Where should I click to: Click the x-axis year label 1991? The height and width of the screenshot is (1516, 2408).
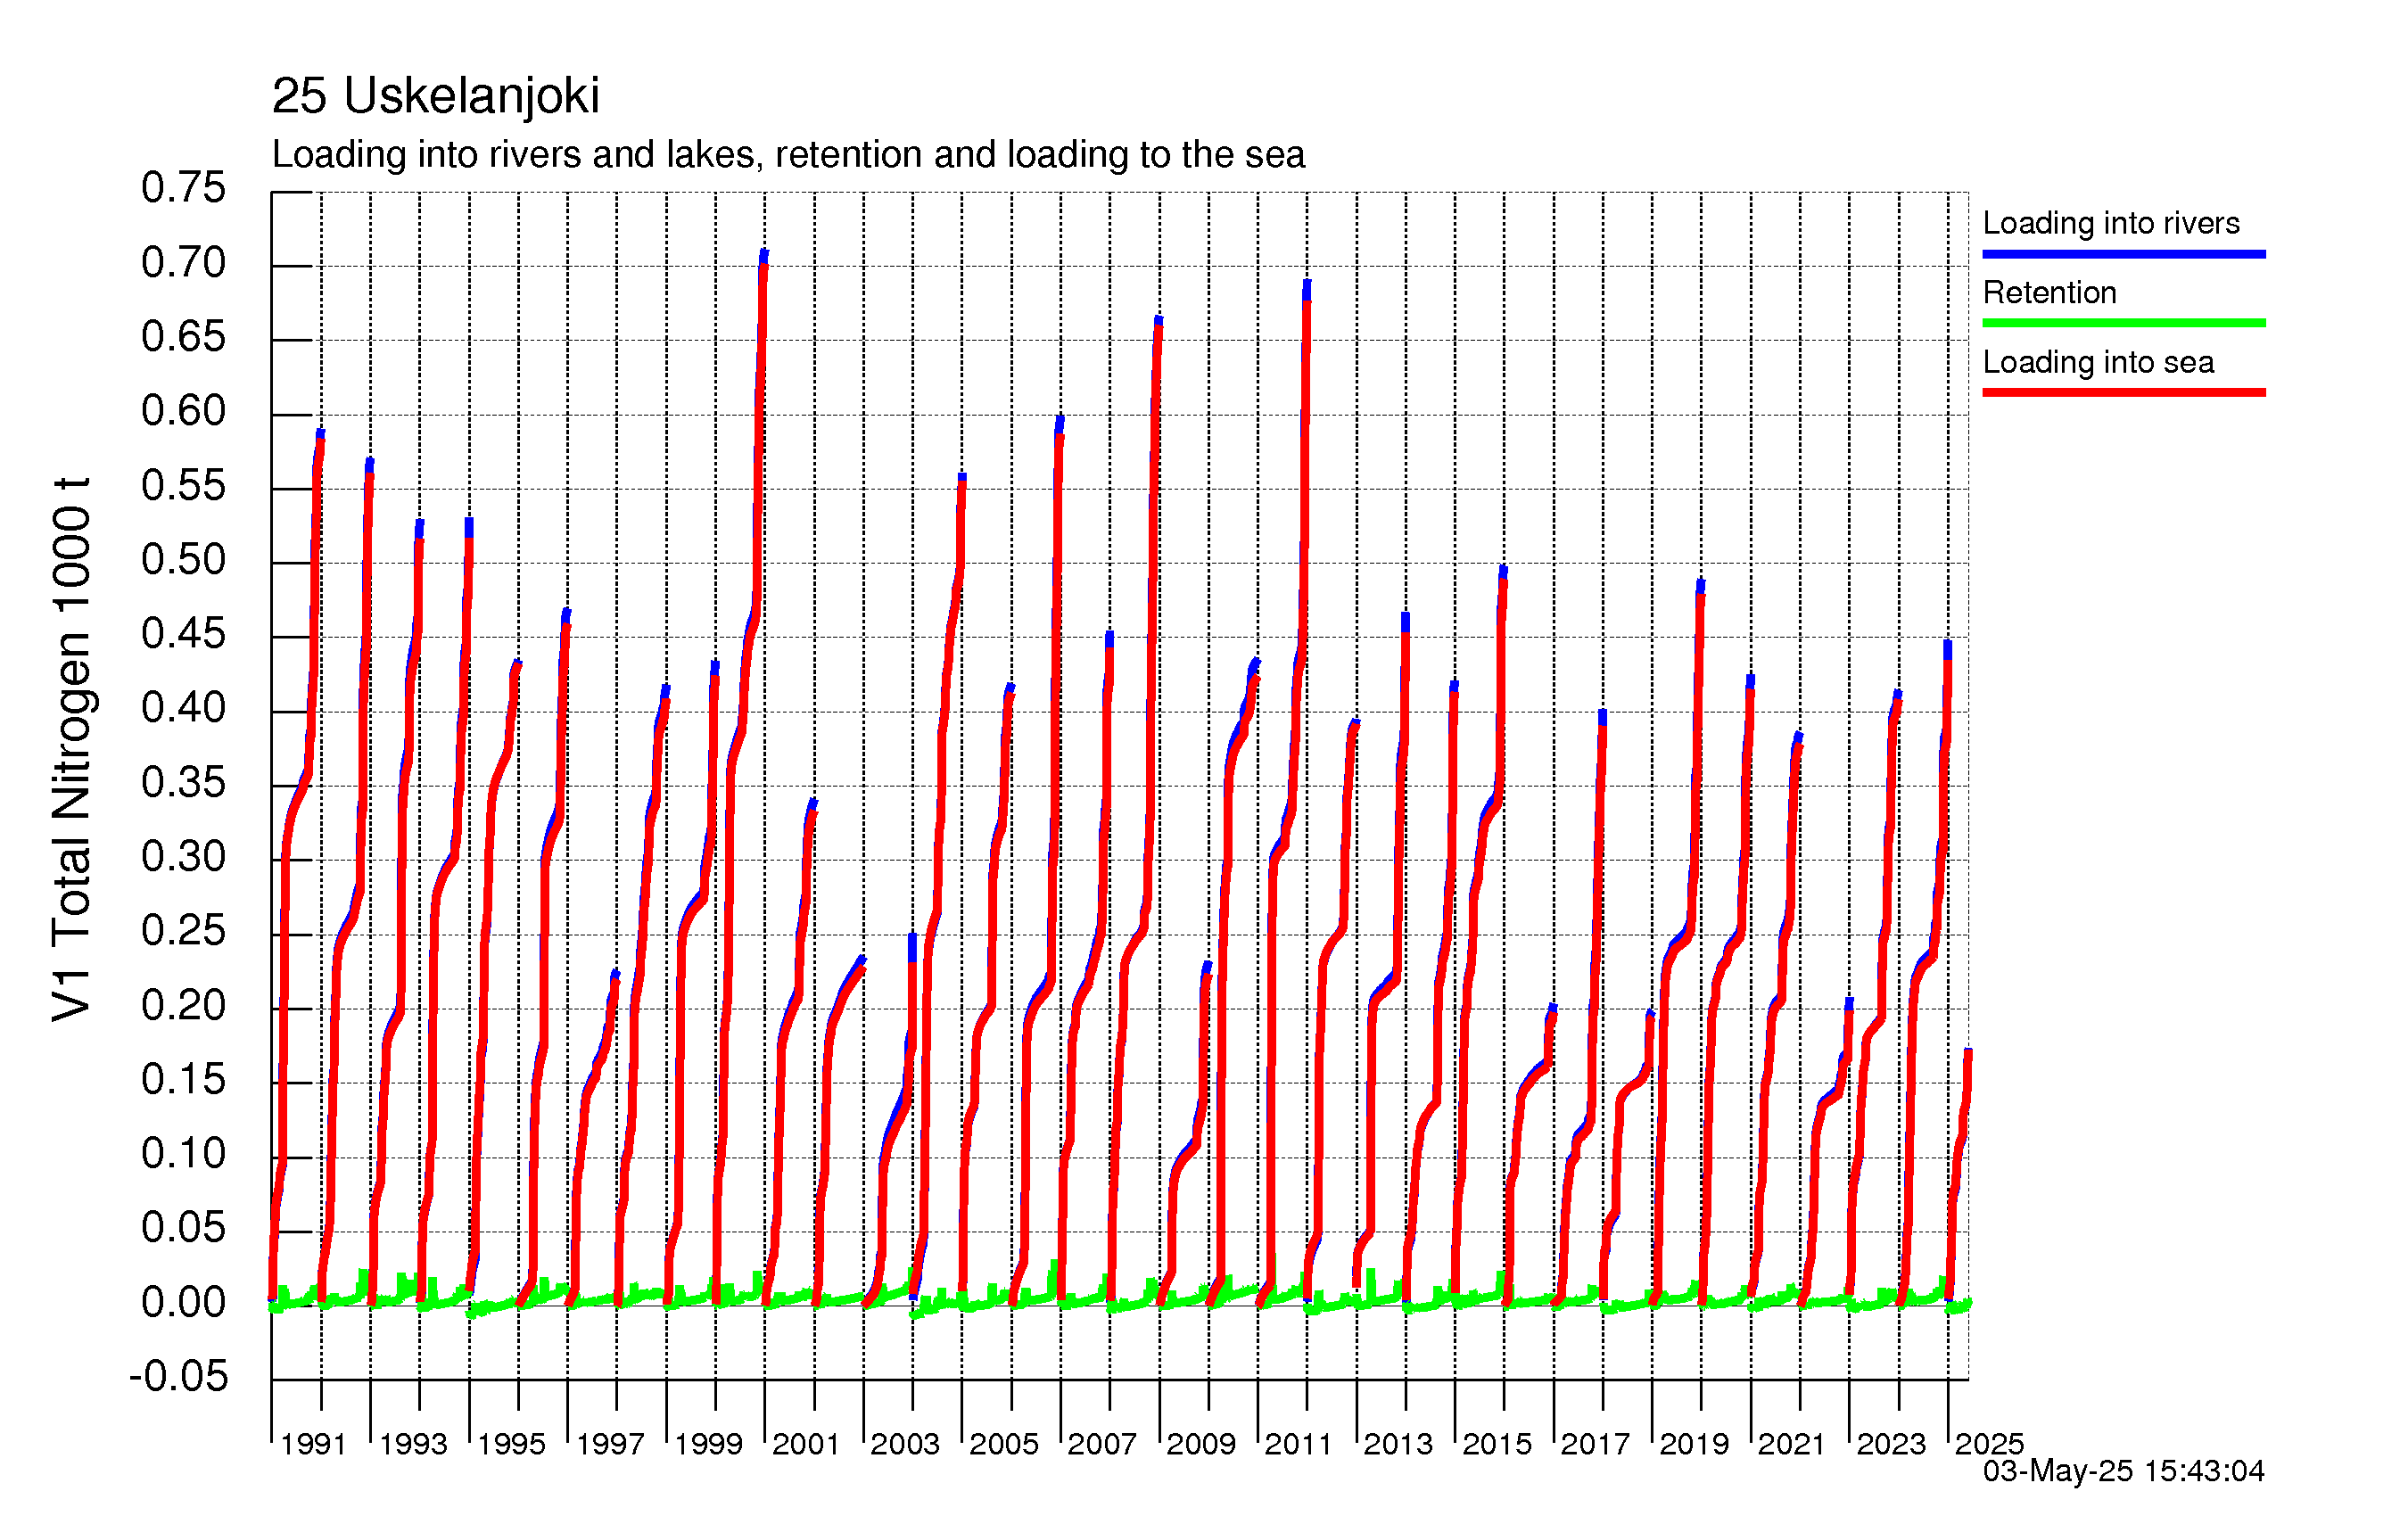[314, 1444]
